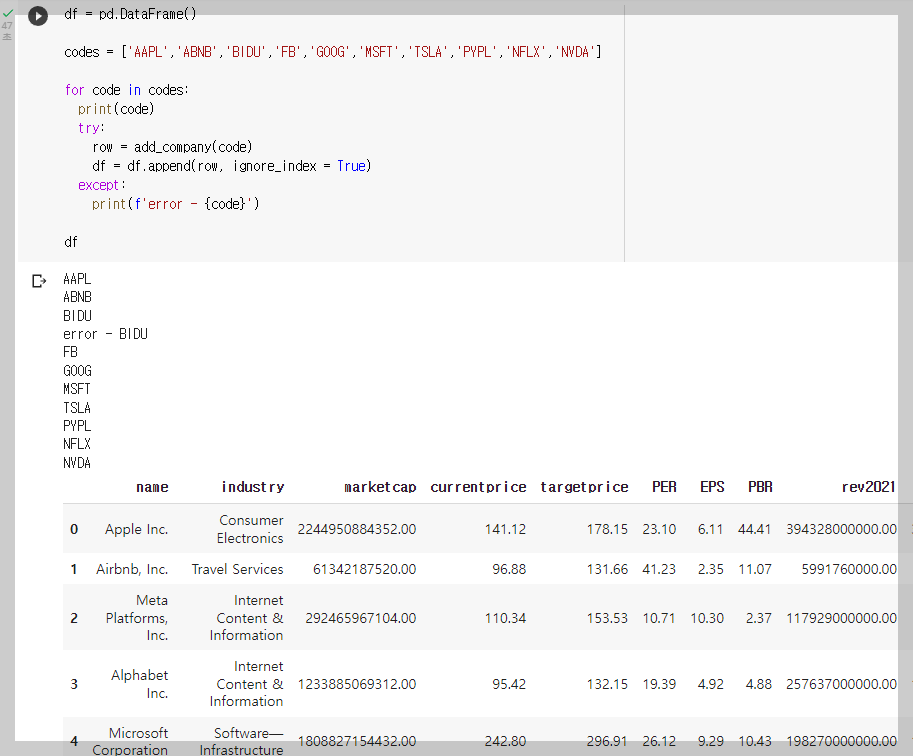Click the 'TSLA' printed output line
This screenshot has height=756, width=913.
[77, 408]
